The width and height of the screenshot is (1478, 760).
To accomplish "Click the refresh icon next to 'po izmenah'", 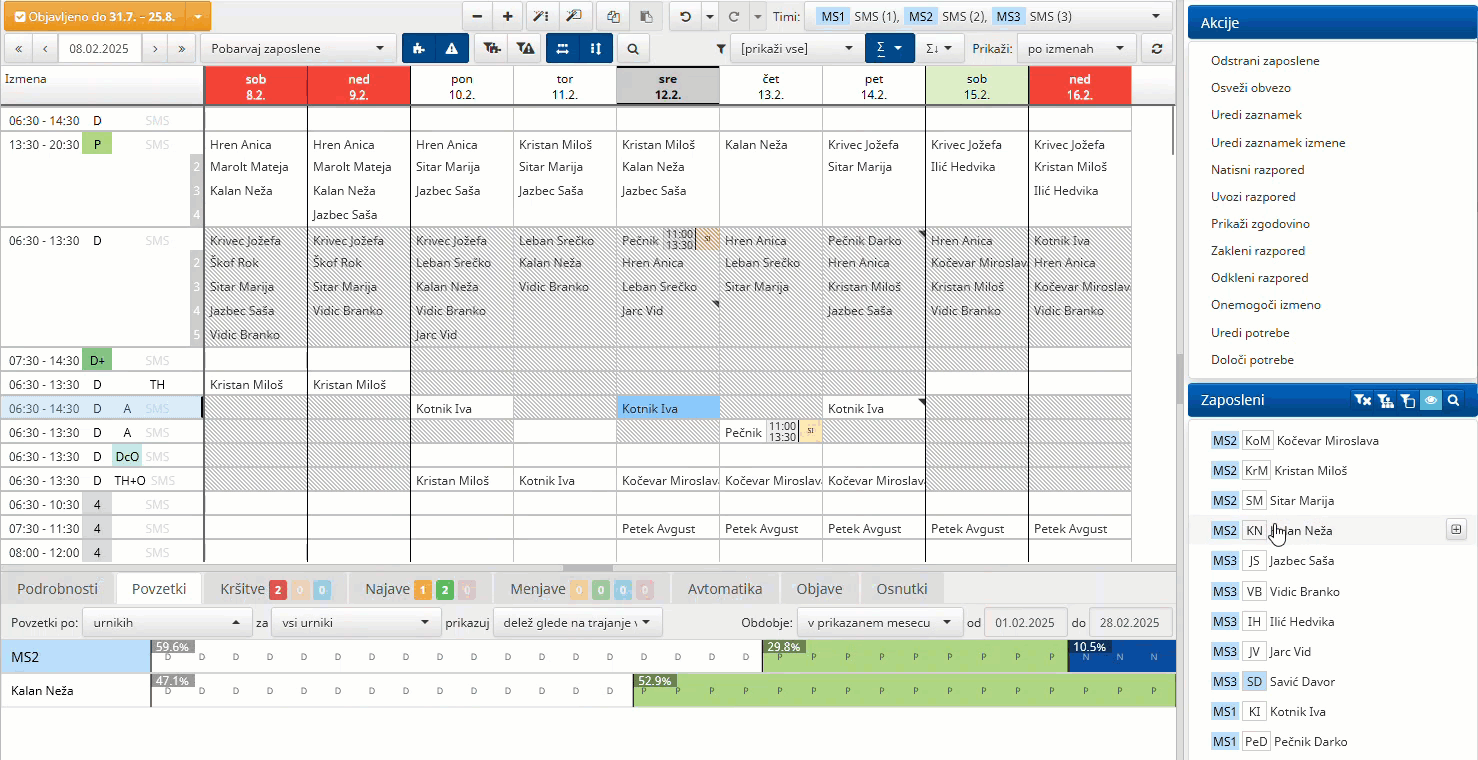I will 1157,48.
